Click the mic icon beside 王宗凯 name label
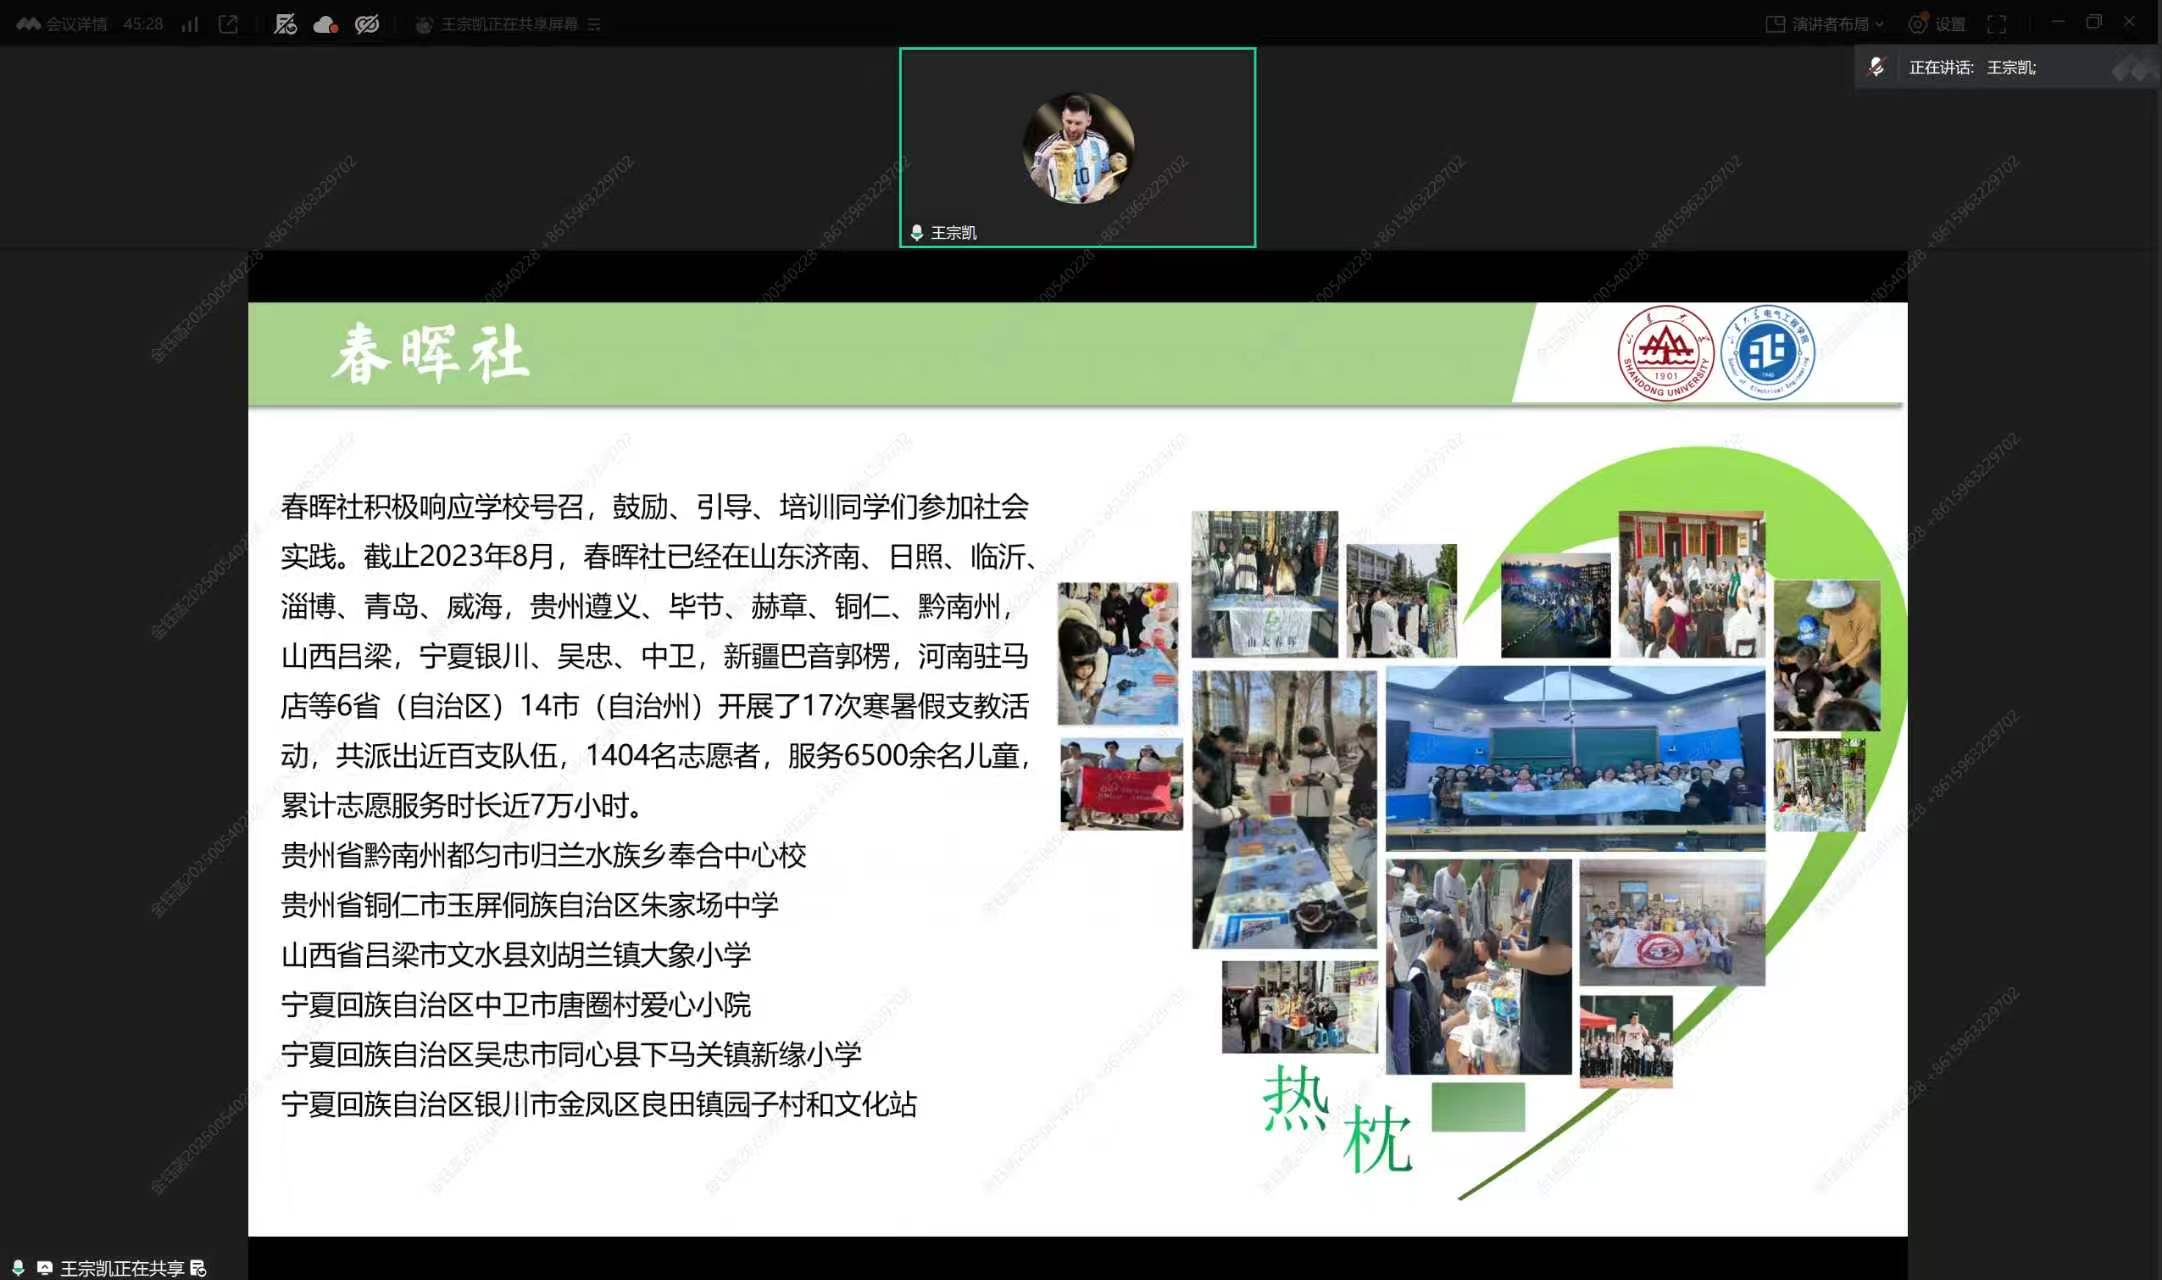Image resolution: width=2162 pixels, height=1280 pixels. tap(917, 232)
